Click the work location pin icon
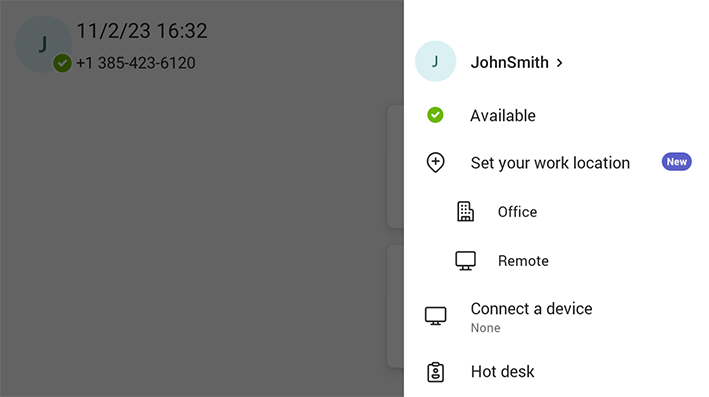709x397 pixels. coord(435,162)
